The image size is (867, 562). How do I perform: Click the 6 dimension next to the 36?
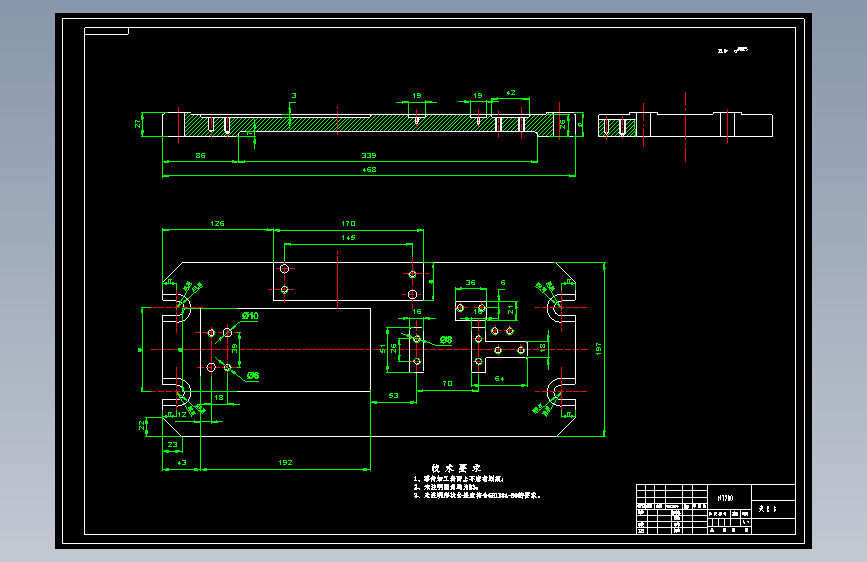503,283
